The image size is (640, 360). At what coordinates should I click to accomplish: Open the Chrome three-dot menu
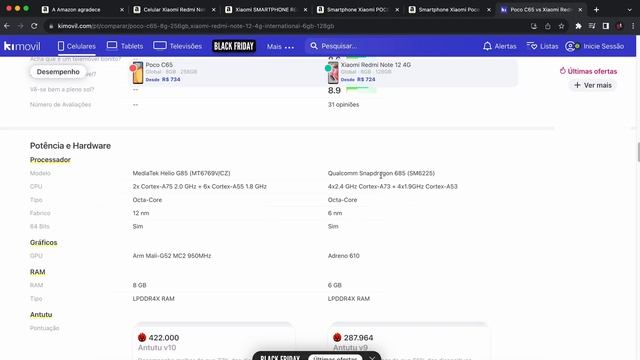(x=633, y=26)
